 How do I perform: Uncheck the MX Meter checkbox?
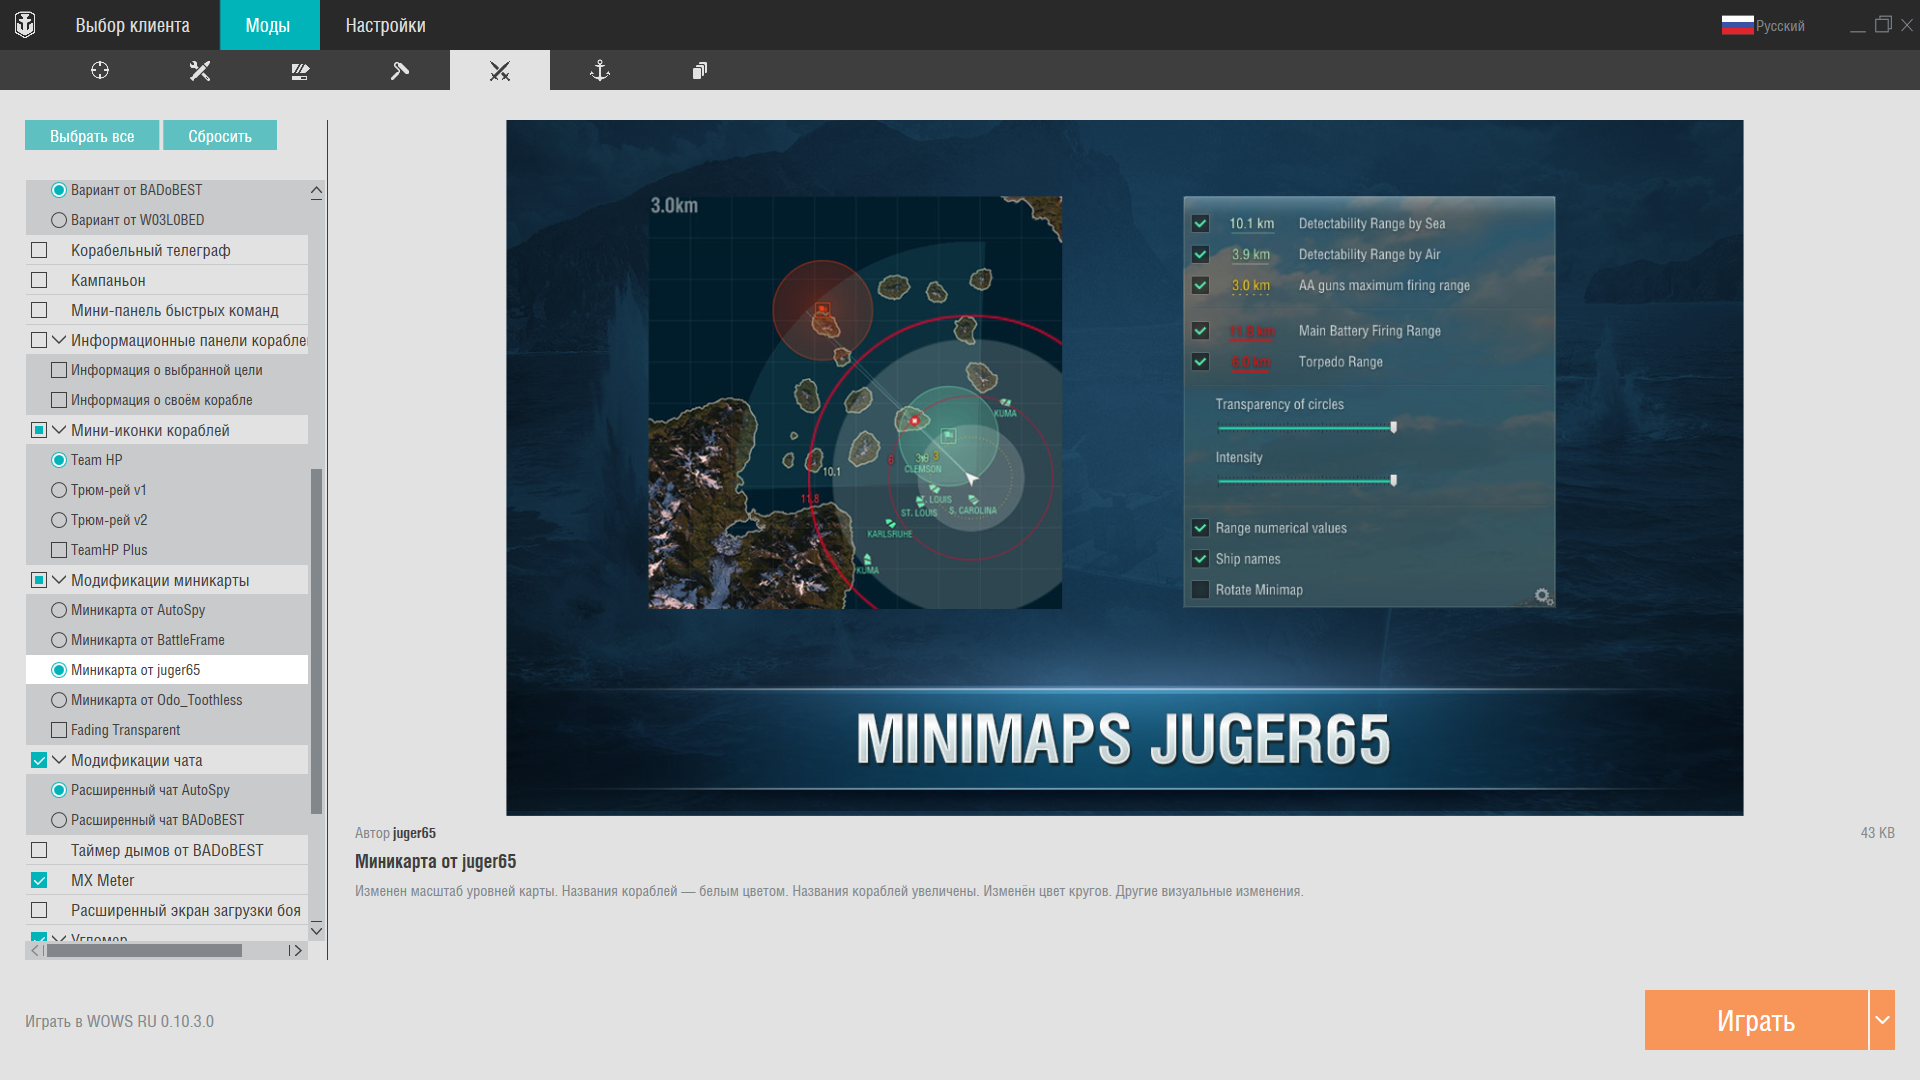point(39,880)
